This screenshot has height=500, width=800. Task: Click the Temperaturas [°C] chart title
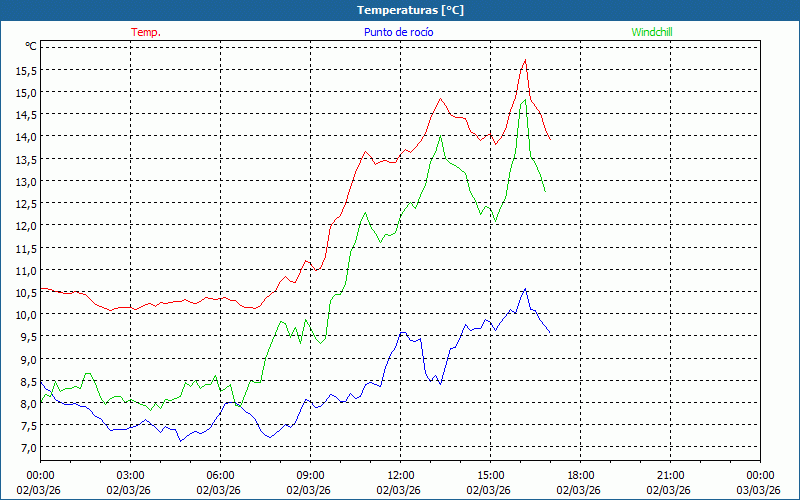(x=410, y=10)
